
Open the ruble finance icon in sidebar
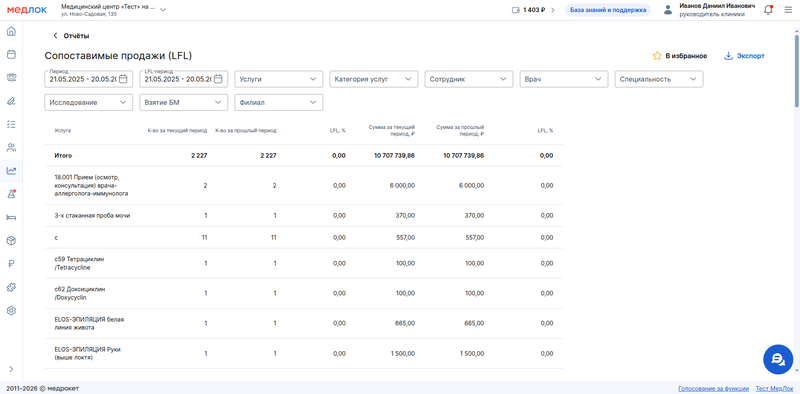point(11,264)
